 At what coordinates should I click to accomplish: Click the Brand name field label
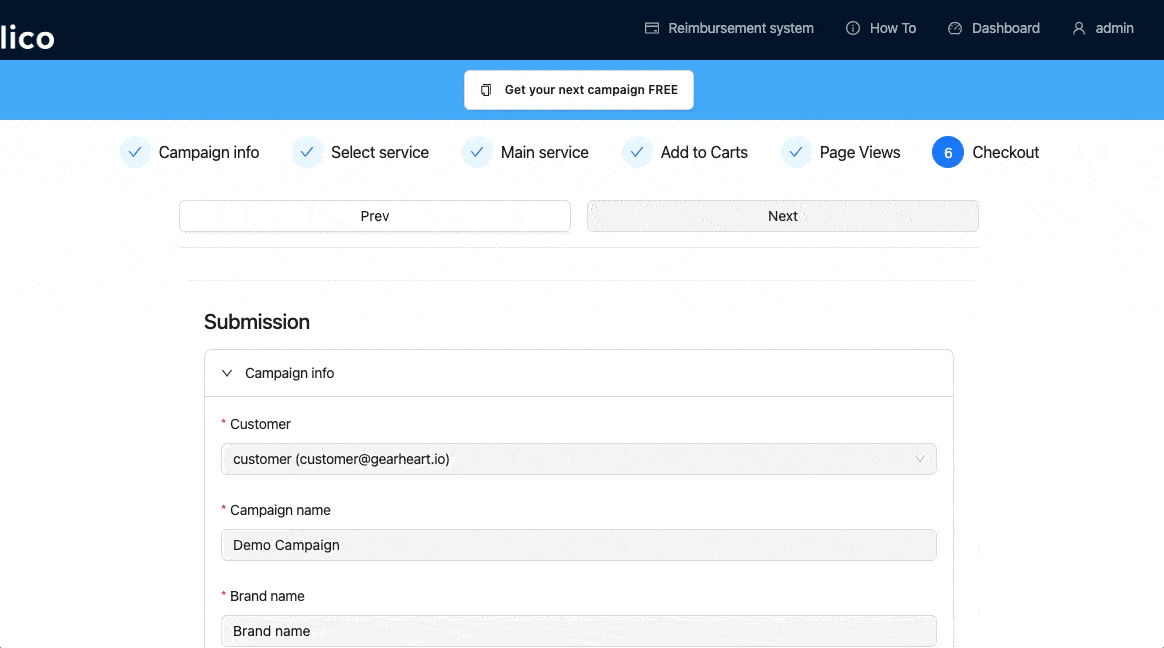[x=267, y=597]
